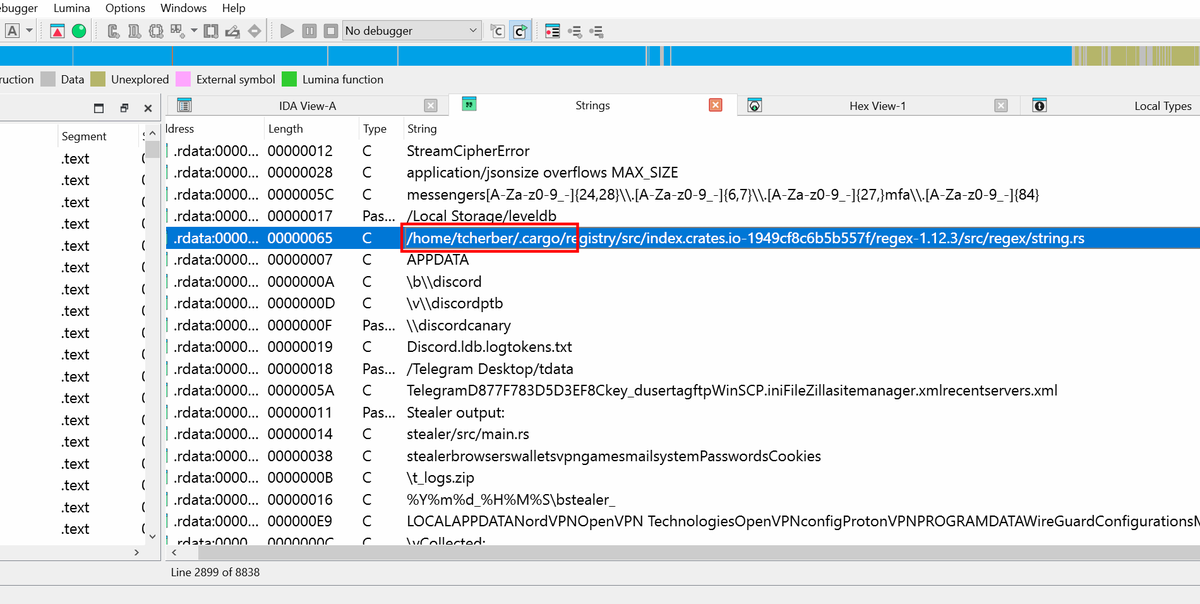Image resolution: width=1200 pixels, height=604 pixels.
Task: Open the breakpoint list toolbar icon
Action: click(552, 31)
